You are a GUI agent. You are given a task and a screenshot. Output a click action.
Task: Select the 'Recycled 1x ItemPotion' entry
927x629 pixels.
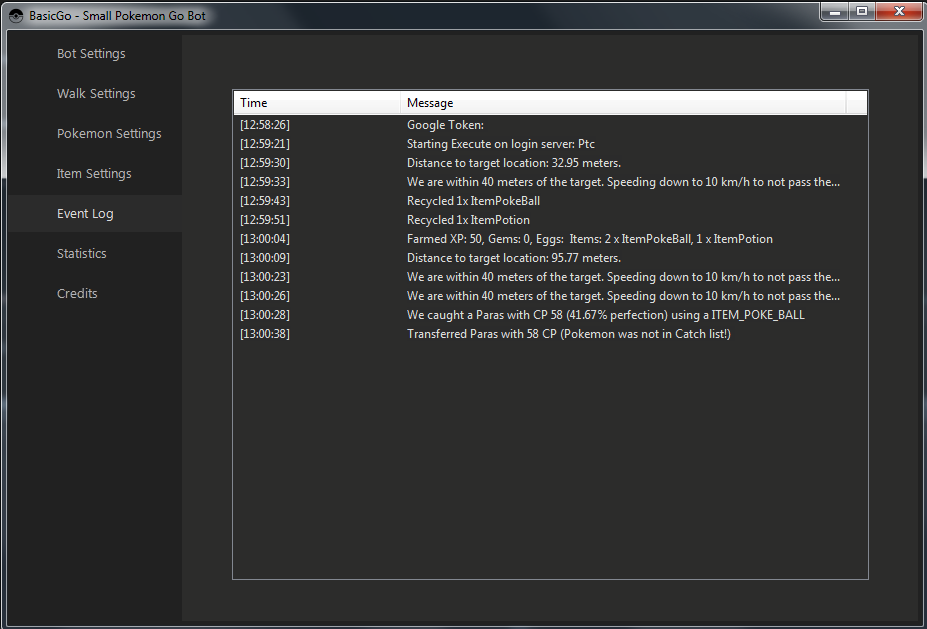click(x=468, y=220)
